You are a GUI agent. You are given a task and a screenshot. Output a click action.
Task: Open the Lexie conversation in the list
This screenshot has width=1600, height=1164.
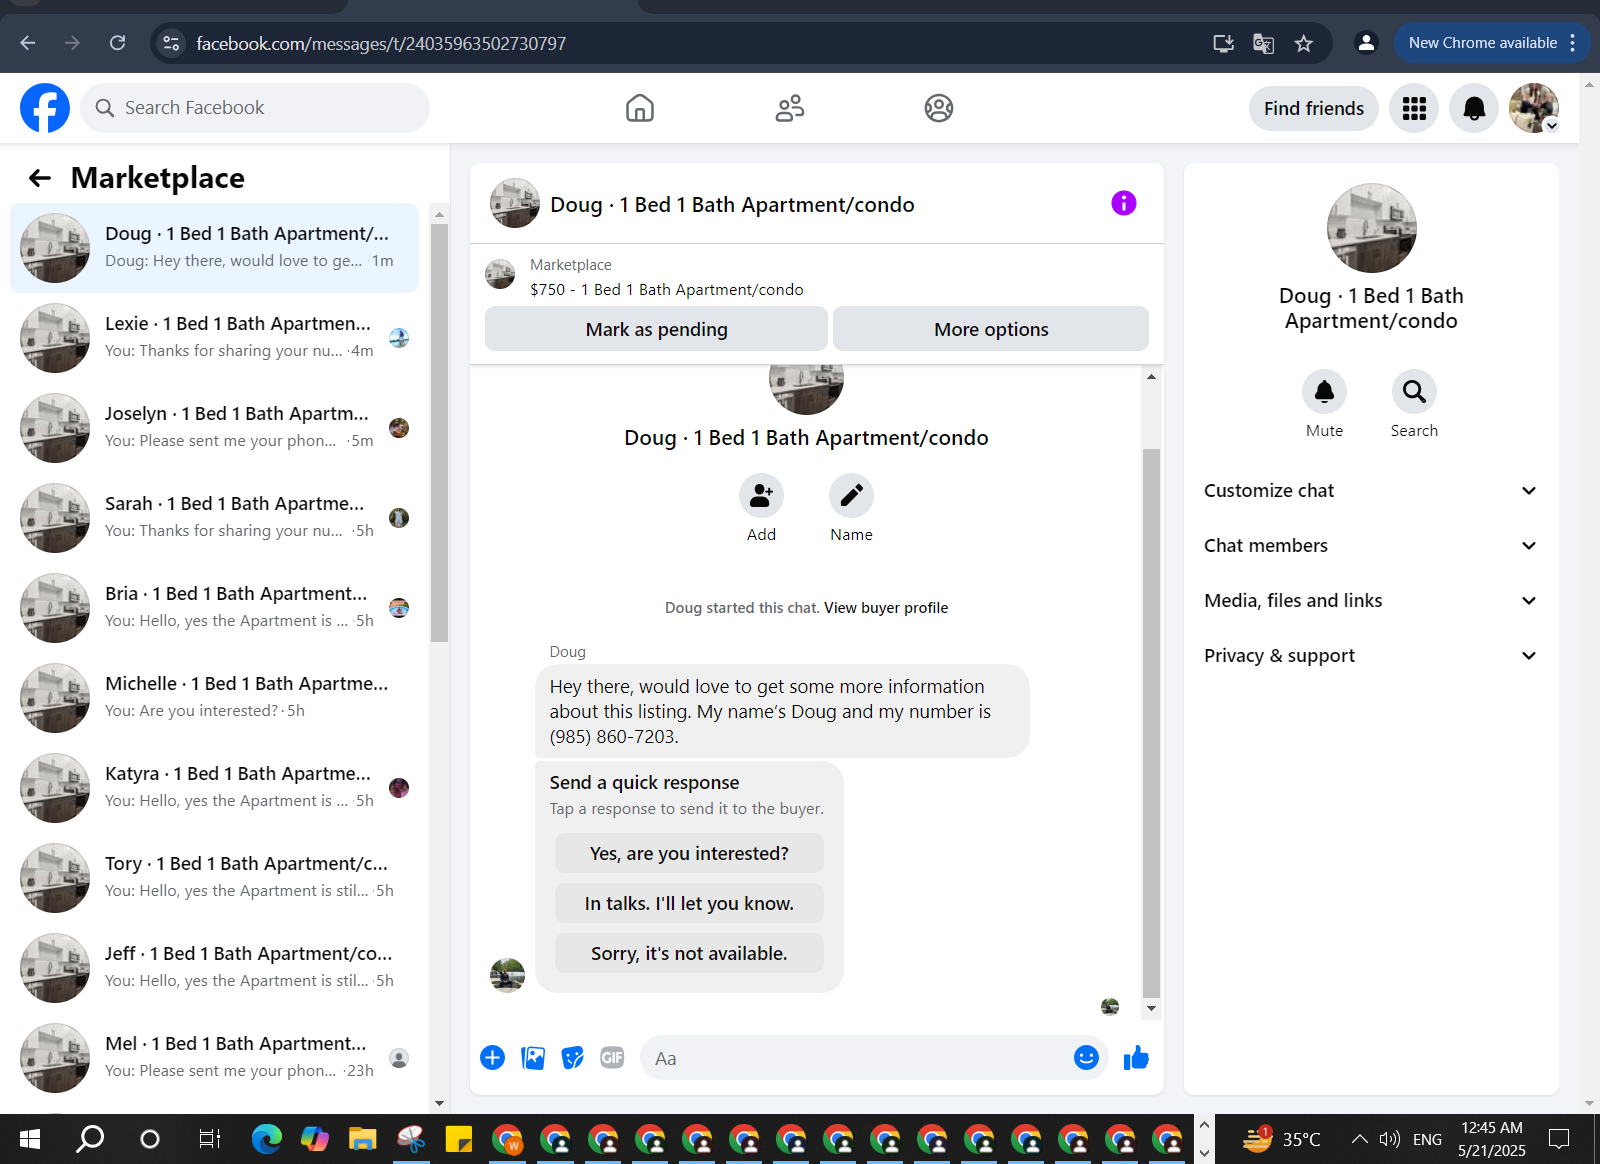coord(215,338)
